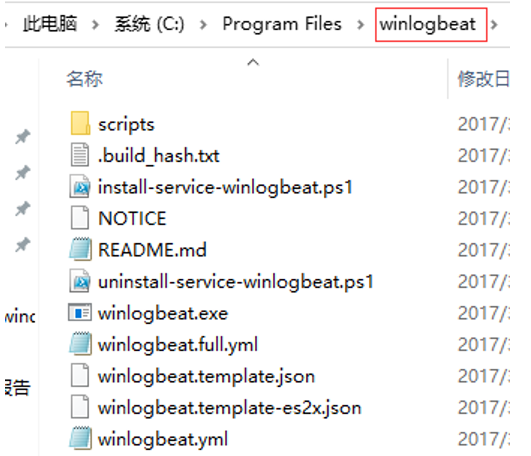Select the scripts folder icon

click(80, 124)
